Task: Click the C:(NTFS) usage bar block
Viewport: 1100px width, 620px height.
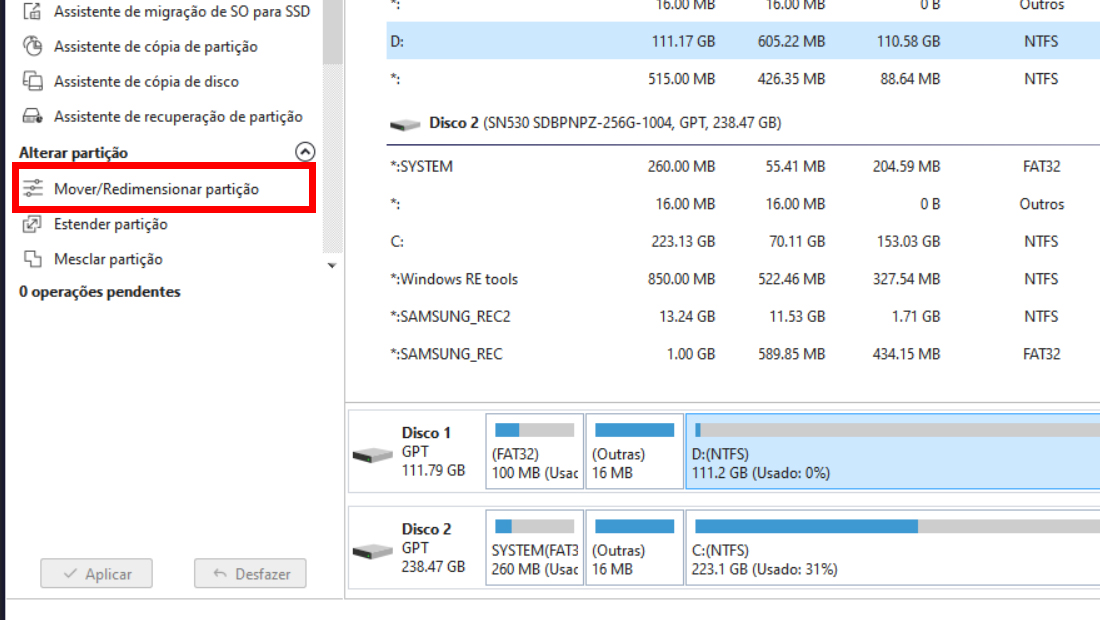Action: 892,547
